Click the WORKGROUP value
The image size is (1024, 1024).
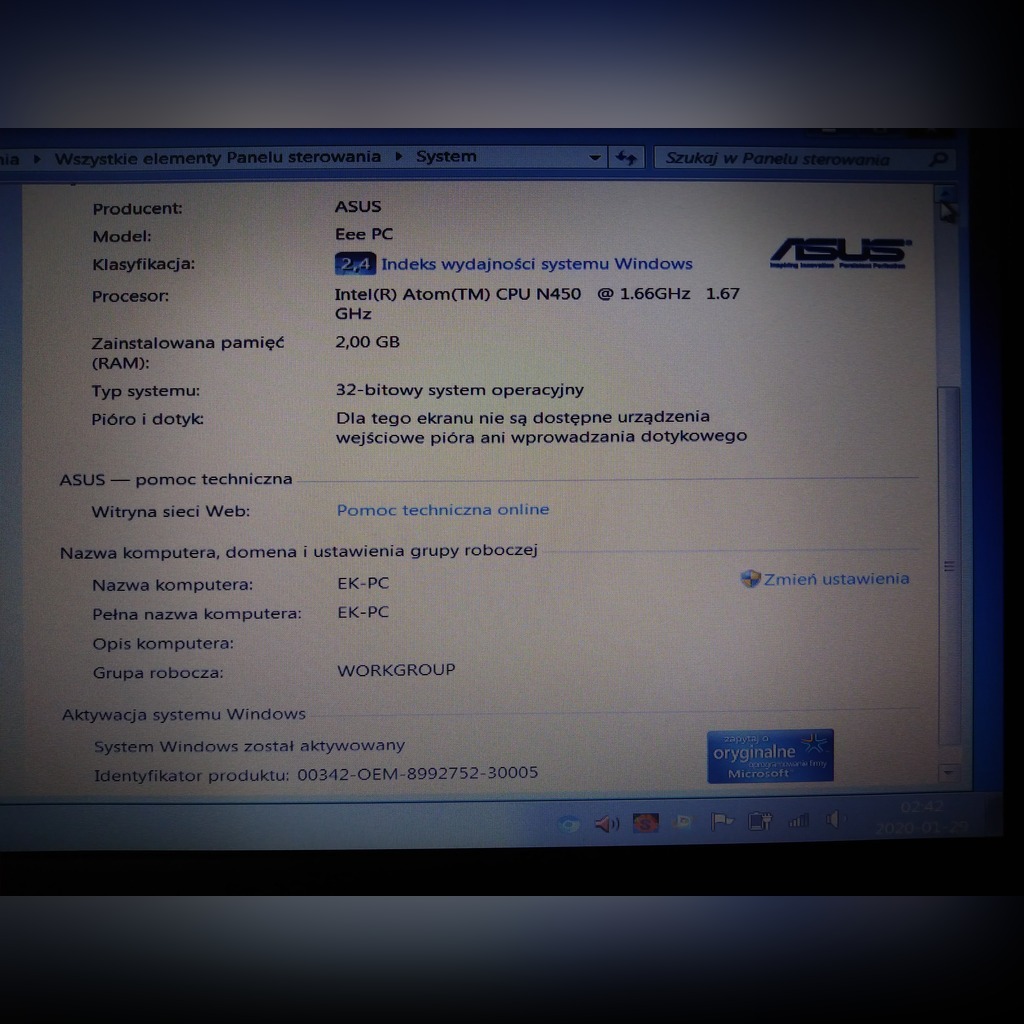(x=396, y=670)
